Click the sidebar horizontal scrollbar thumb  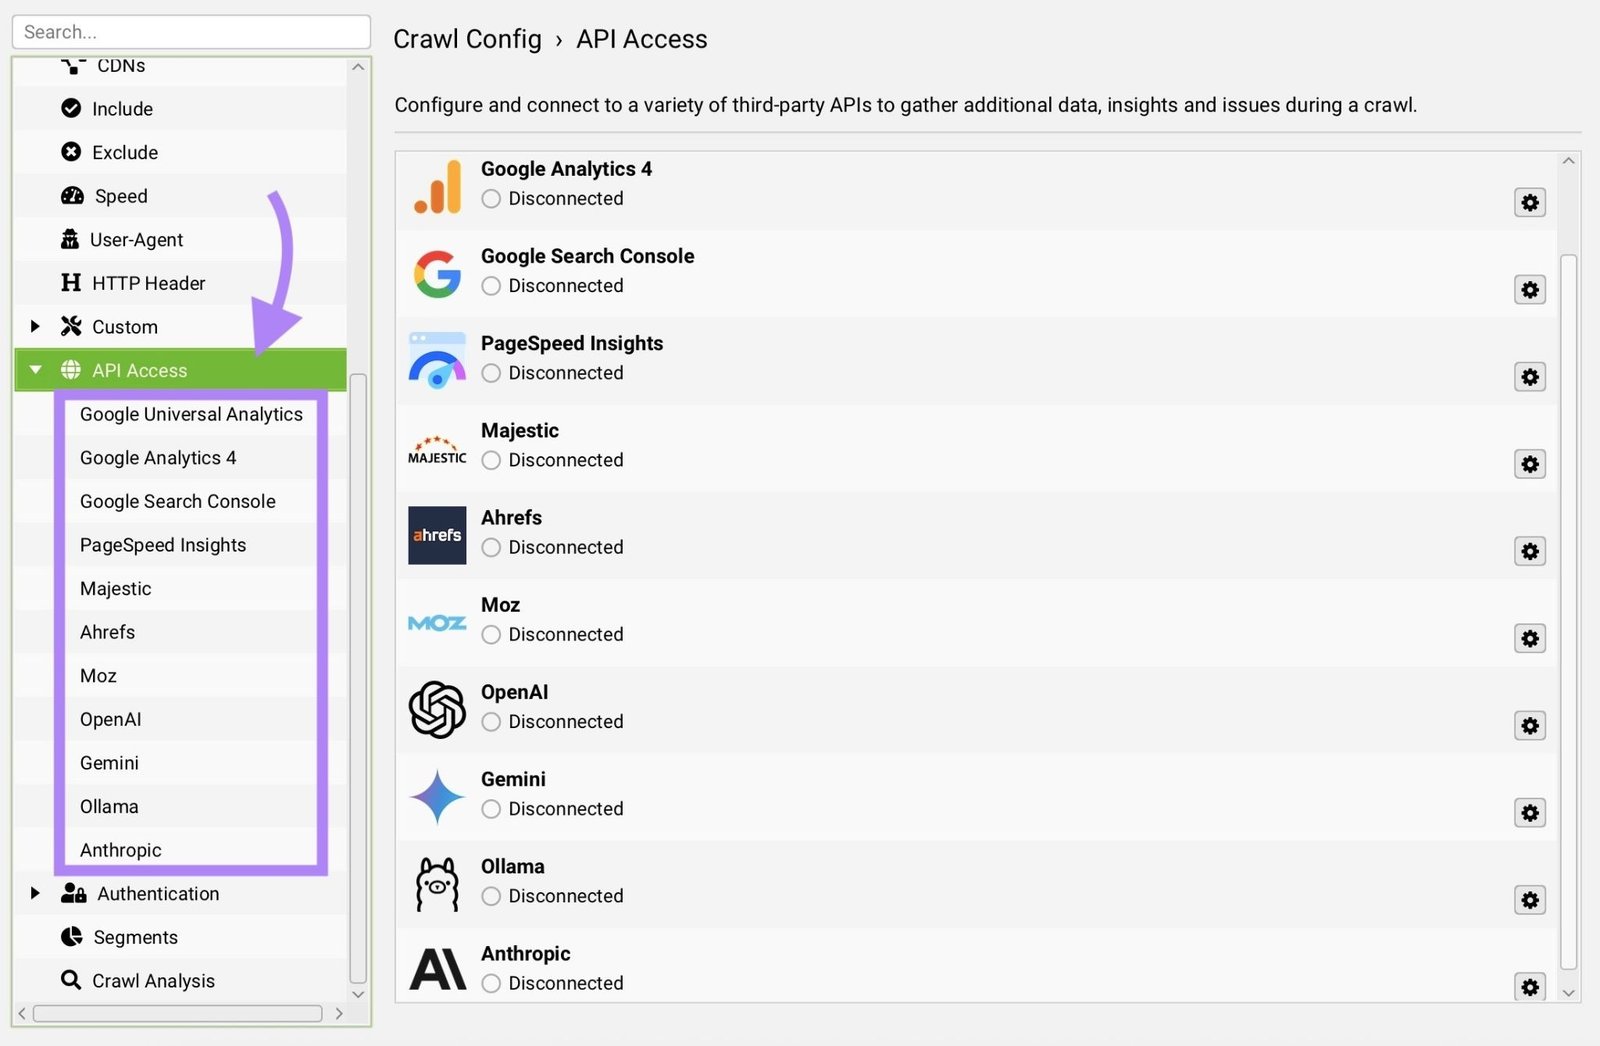coord(178,1013)
